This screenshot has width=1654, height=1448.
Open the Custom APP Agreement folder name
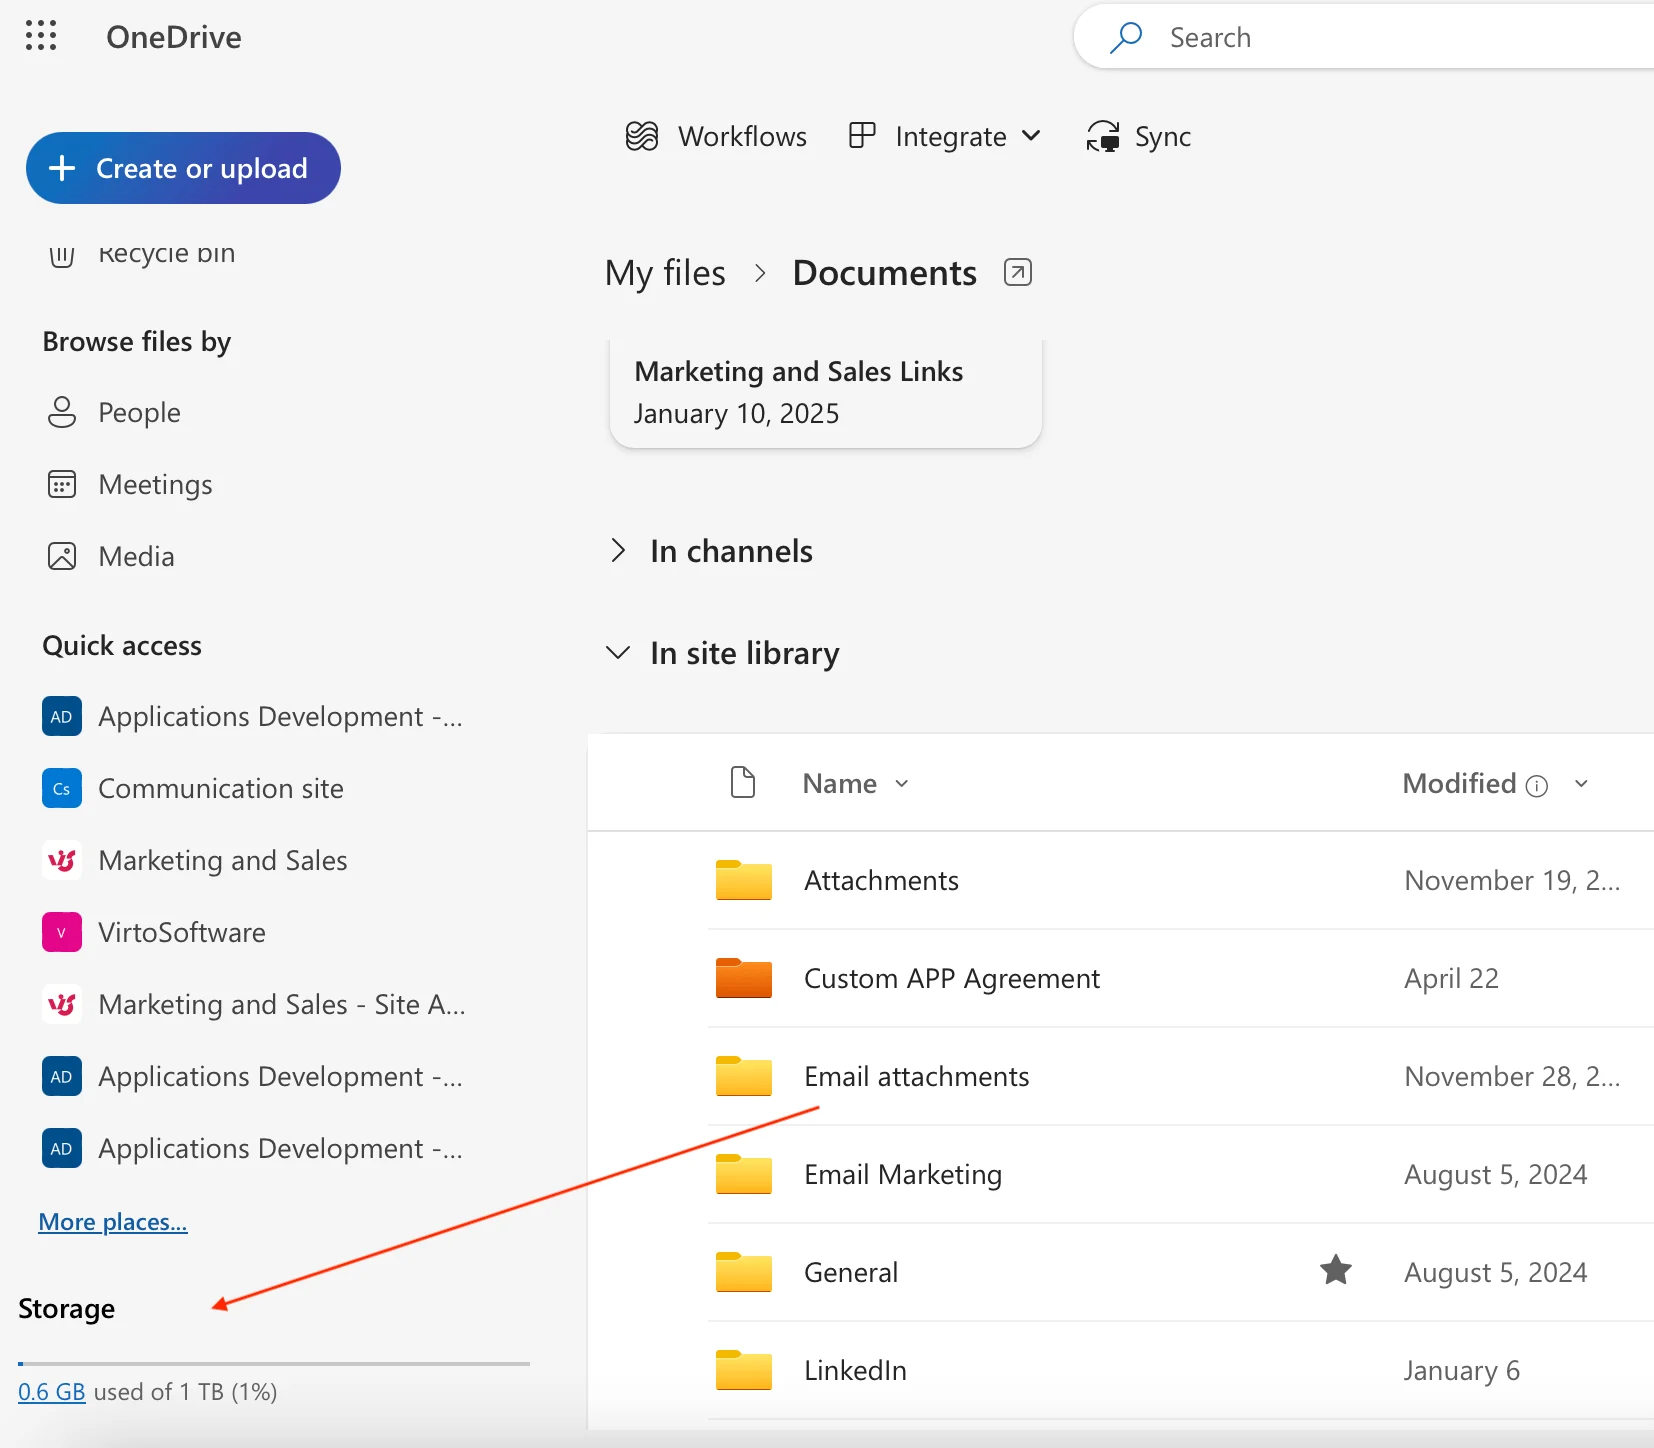[x=952, y=978]
